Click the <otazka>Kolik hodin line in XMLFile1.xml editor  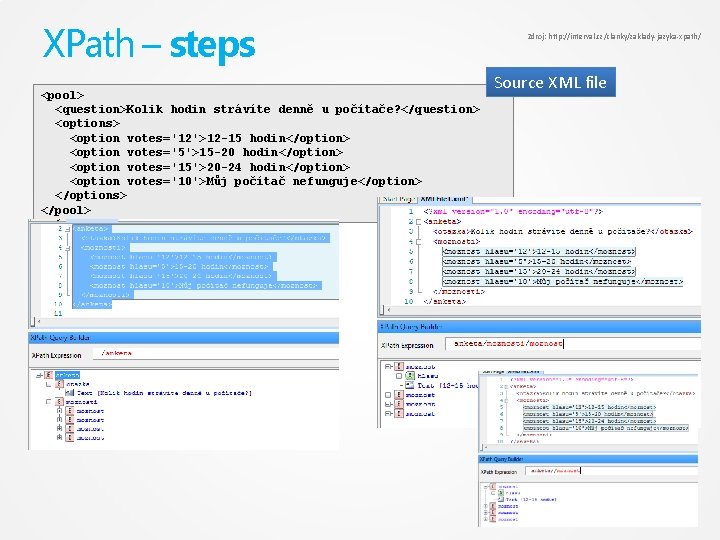tap(562, 231)
